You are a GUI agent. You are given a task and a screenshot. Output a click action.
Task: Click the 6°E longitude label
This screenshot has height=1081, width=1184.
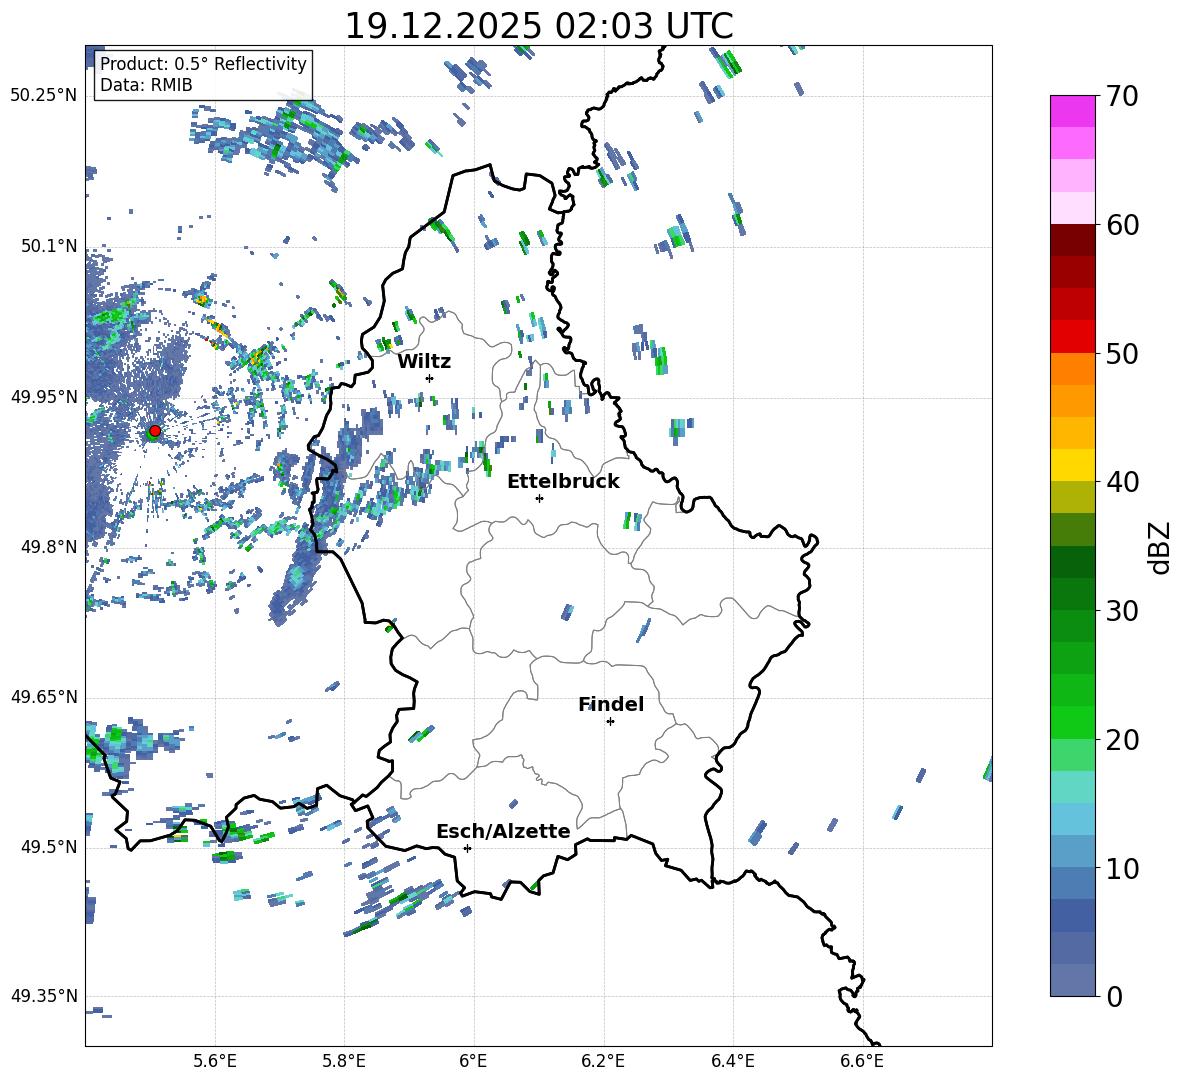coord(473,1061)
